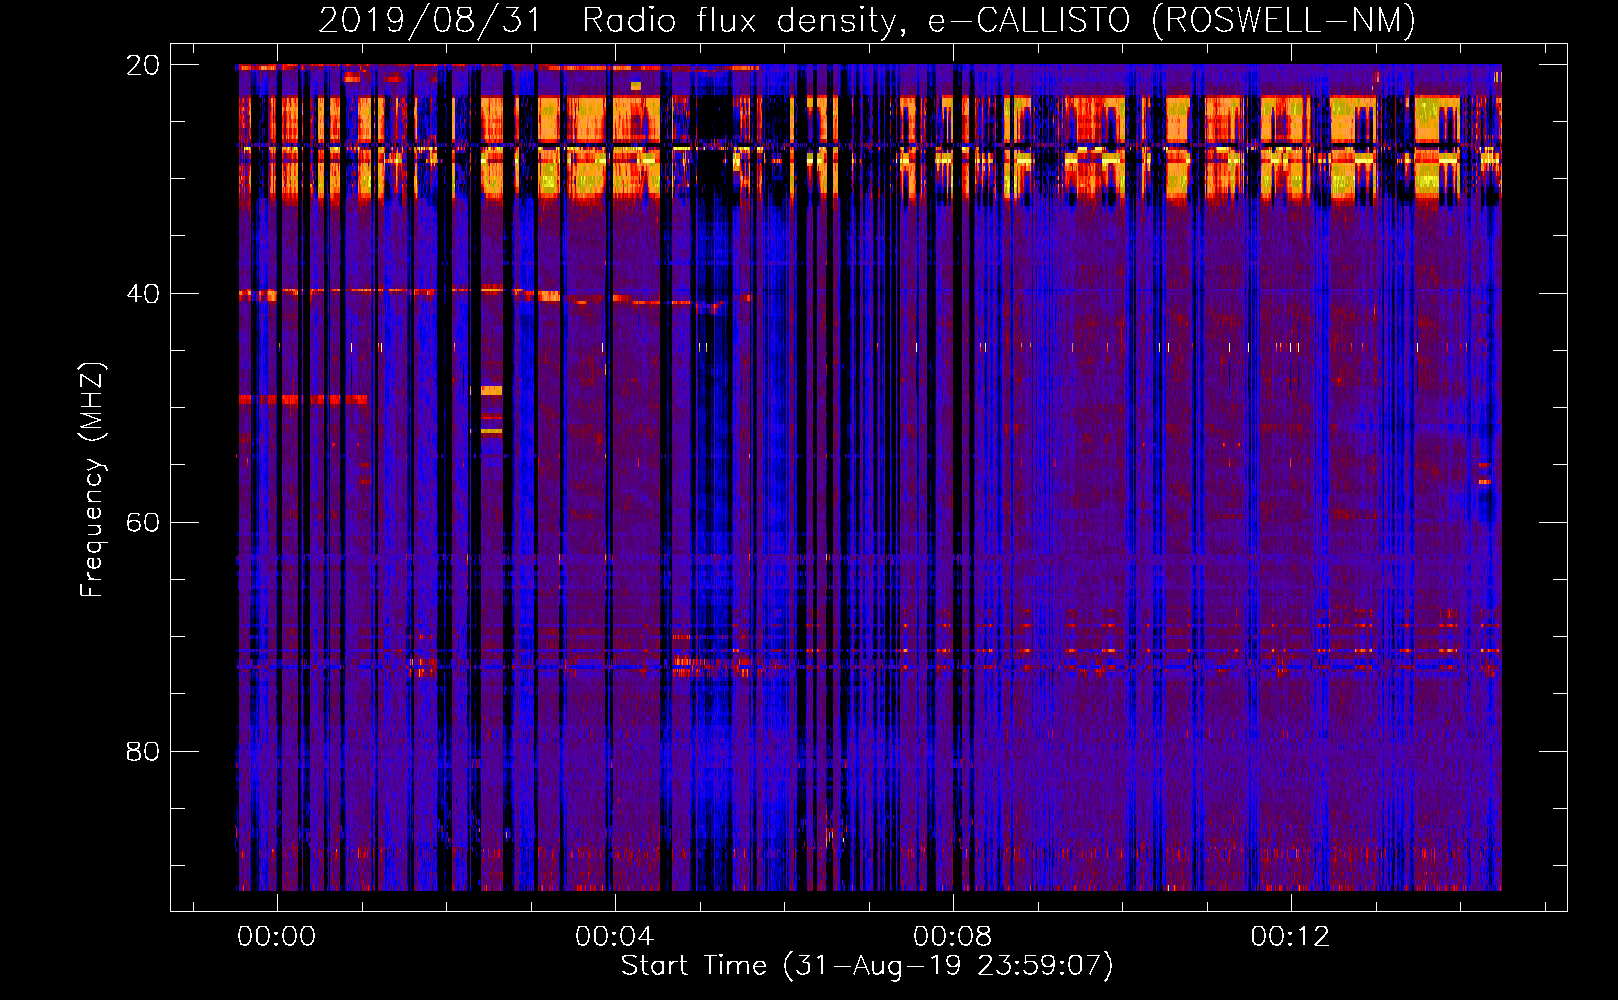This screenshot has height=1000, width=1618.
Task: Click the 20 MHz frequency tick label
Action: pyautogui.click(x=143, y=65)
